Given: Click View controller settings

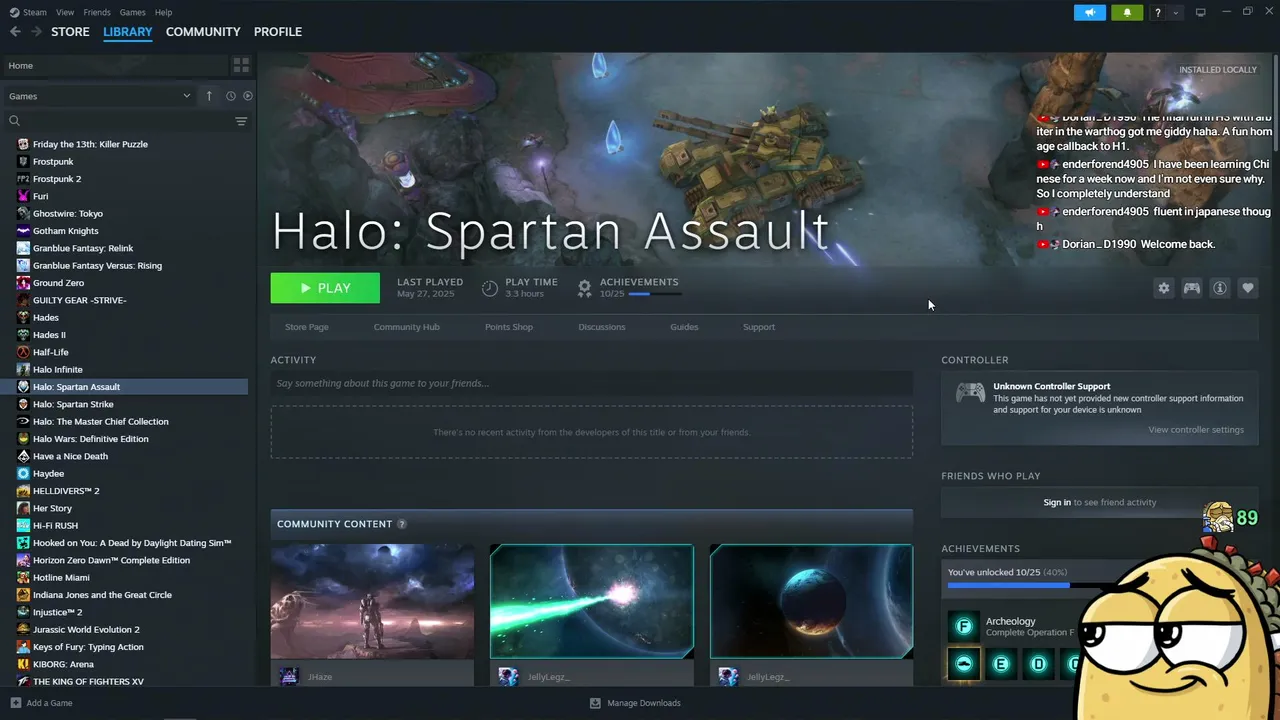Looking at the screenshot, I should click(x=1196, y=430).
